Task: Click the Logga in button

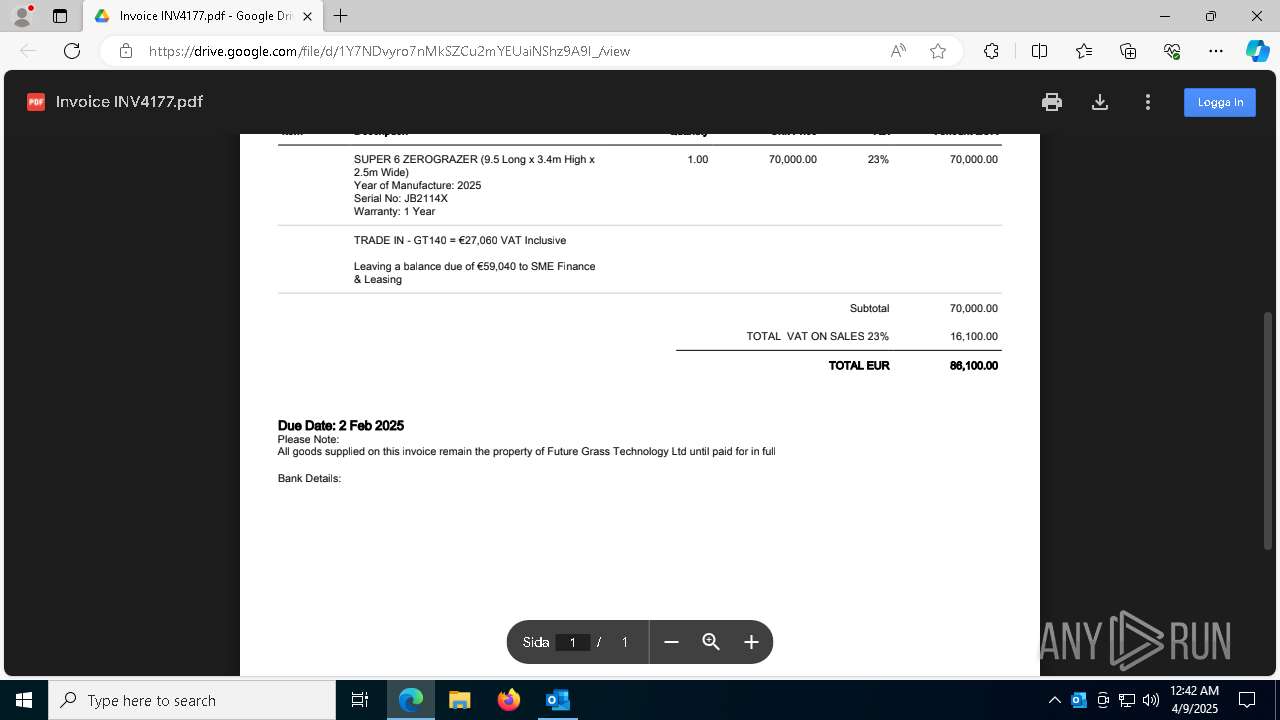Action: [x=1220, y=102]
